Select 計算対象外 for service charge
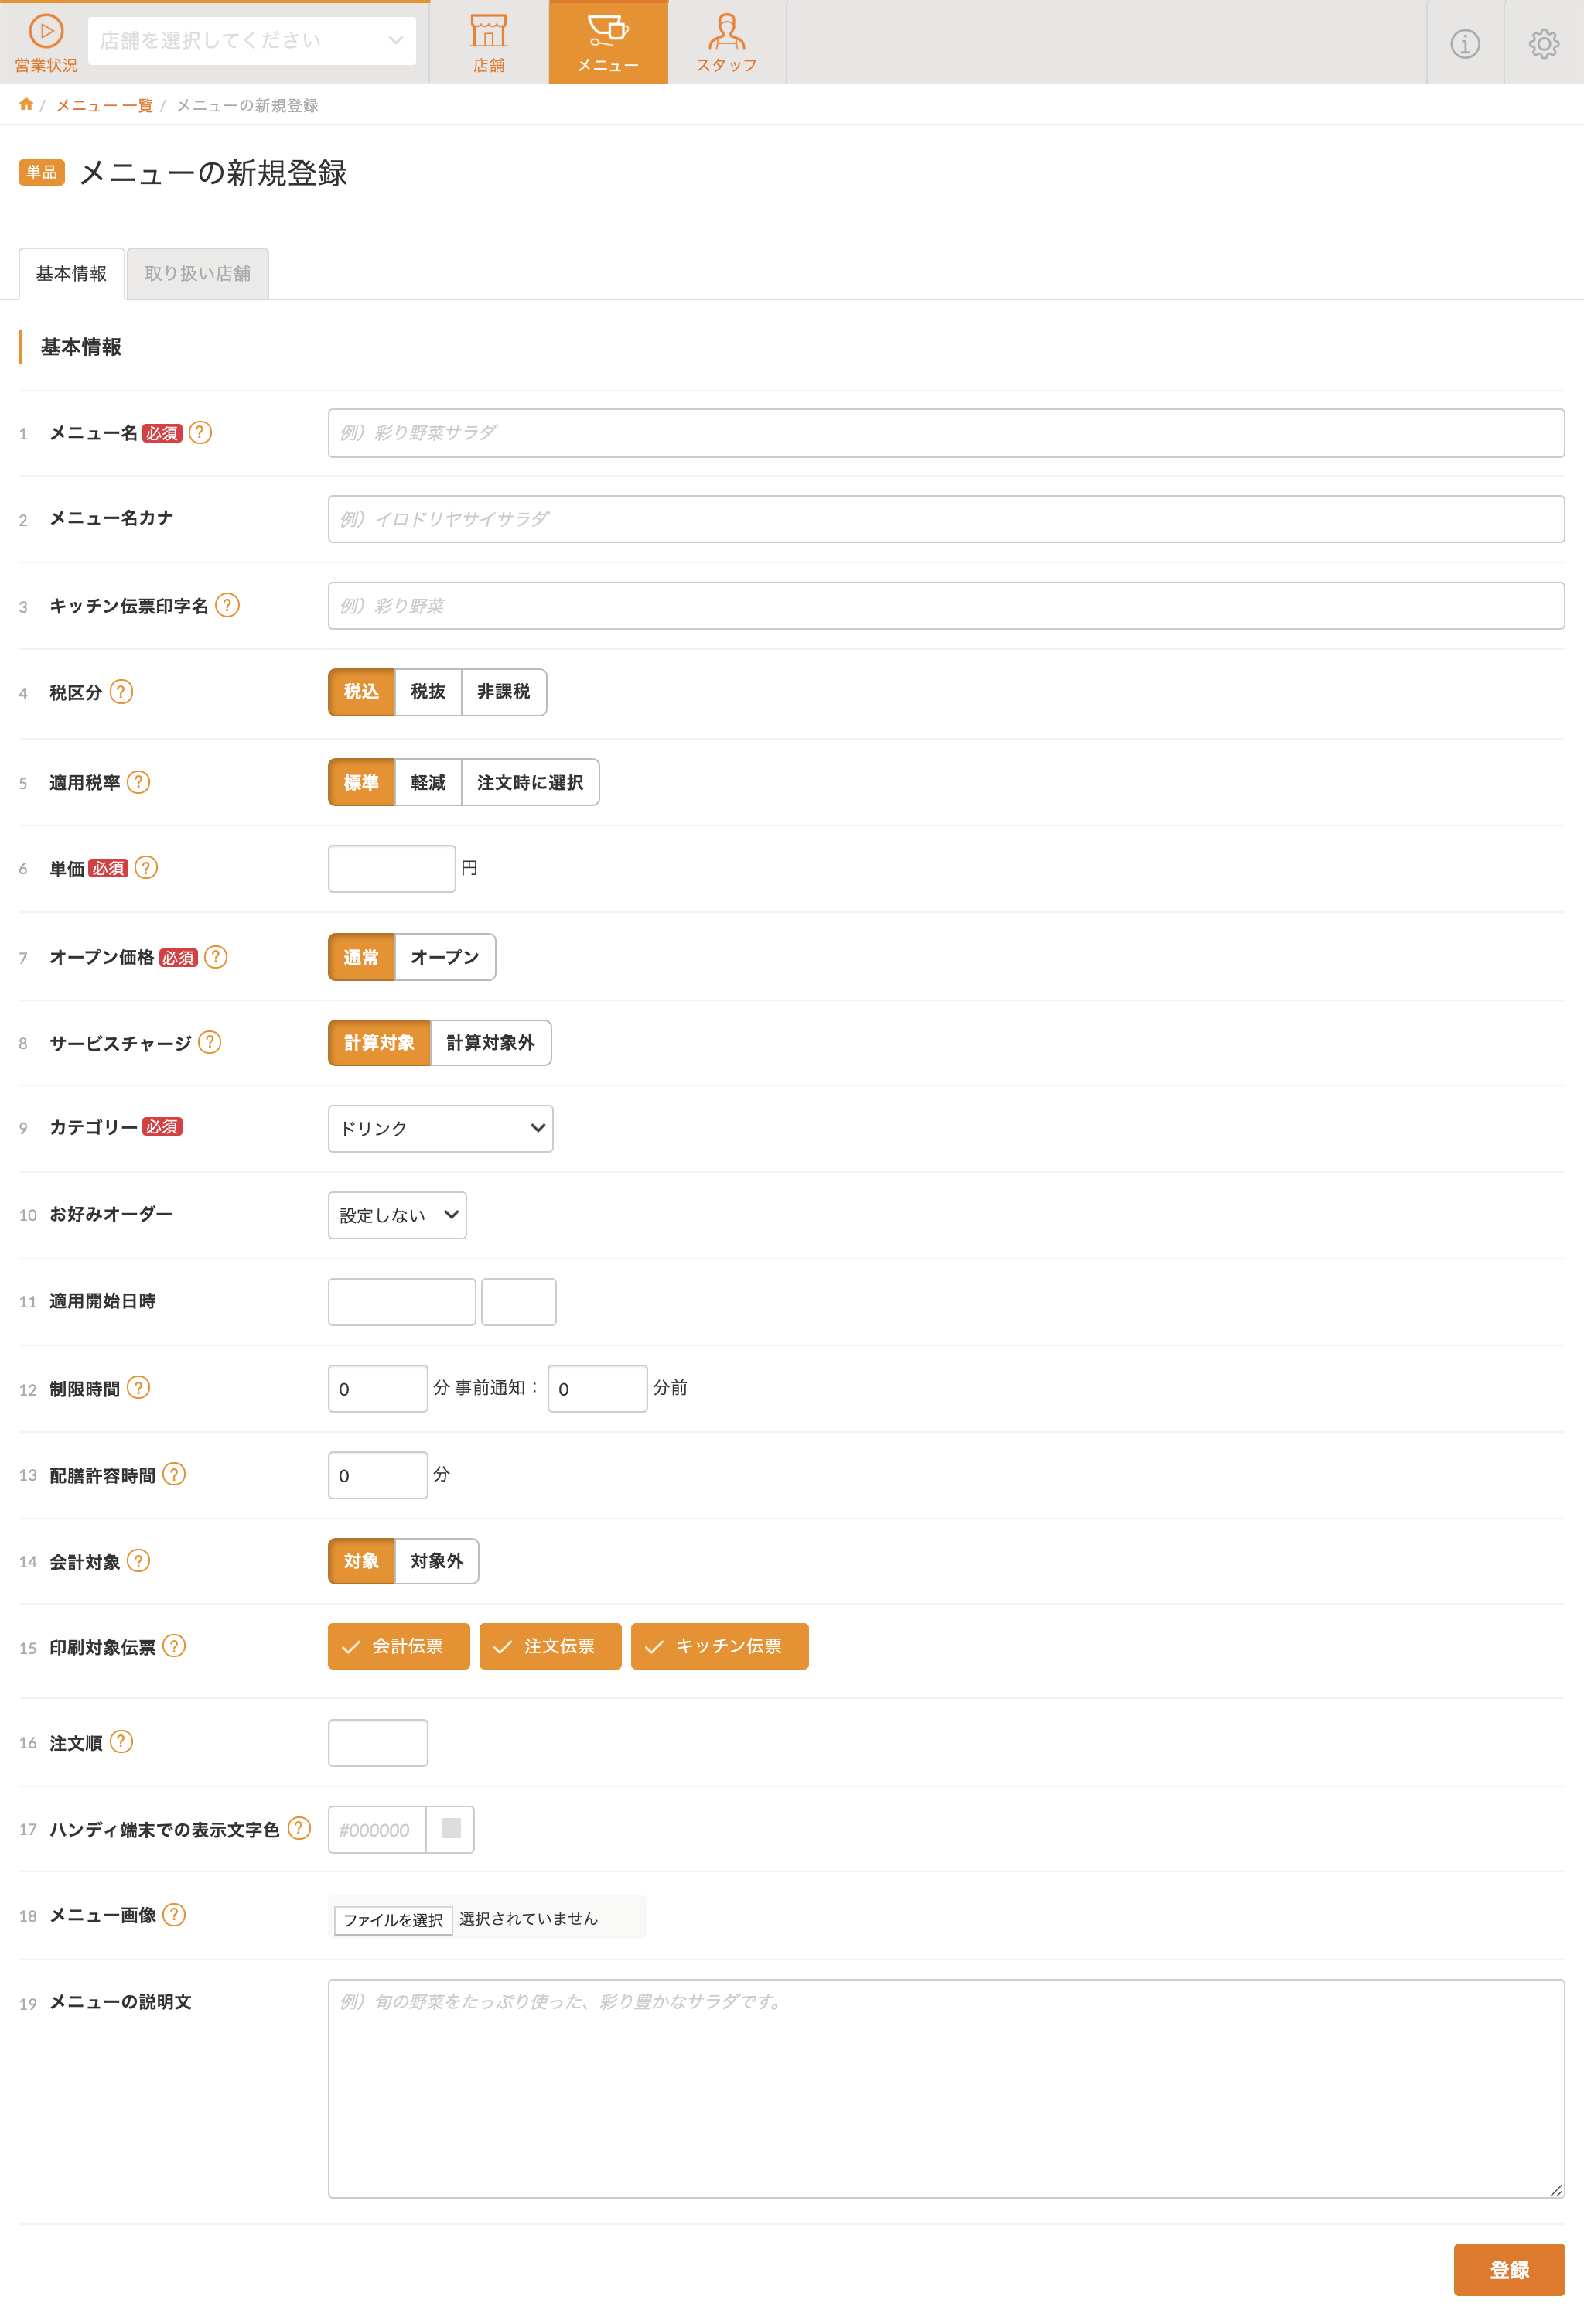 tap(491, 1043)
